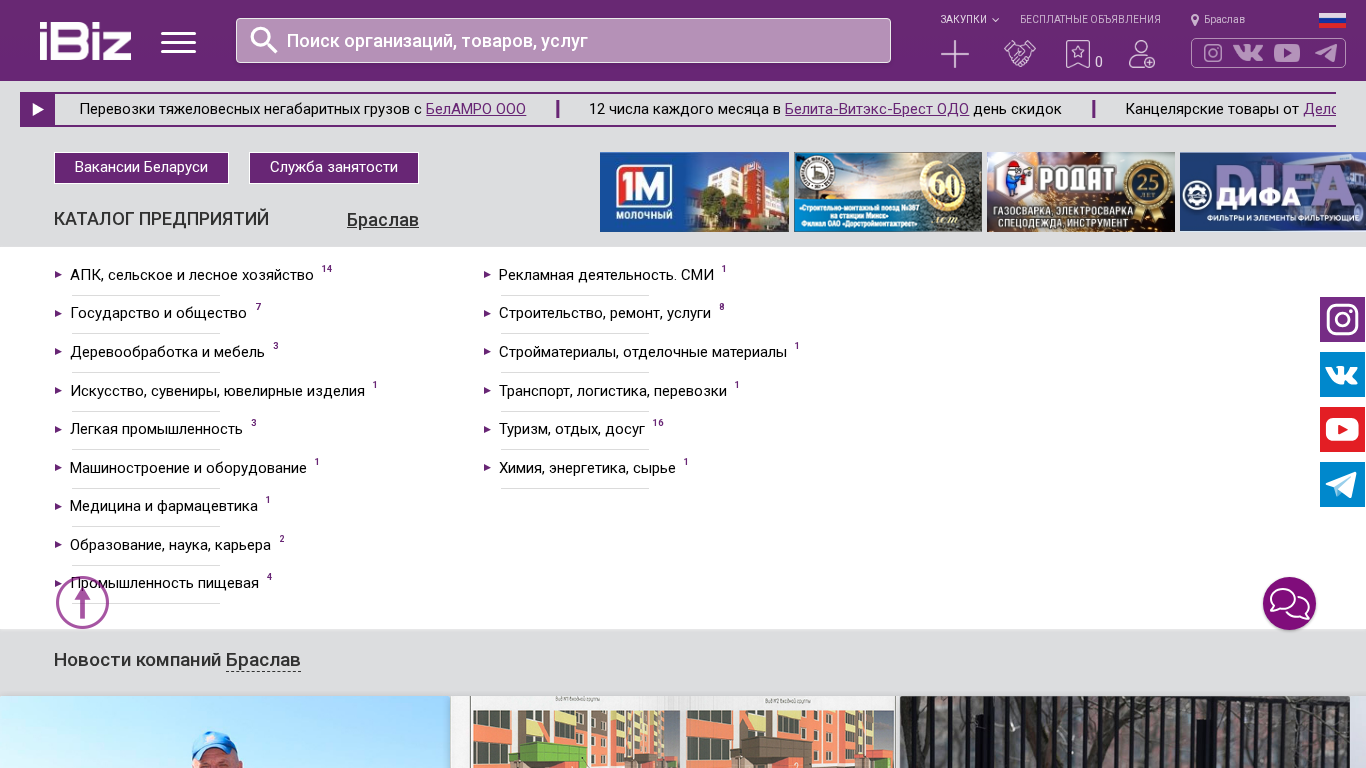Play the news ticker
The height and width of the screenshot is (768, 1366).
pos(38,110)
